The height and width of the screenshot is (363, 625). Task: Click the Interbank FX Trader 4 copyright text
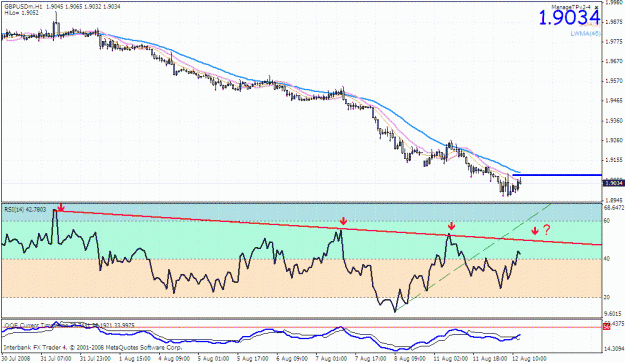pyautogui.click(x=92, y=347)
